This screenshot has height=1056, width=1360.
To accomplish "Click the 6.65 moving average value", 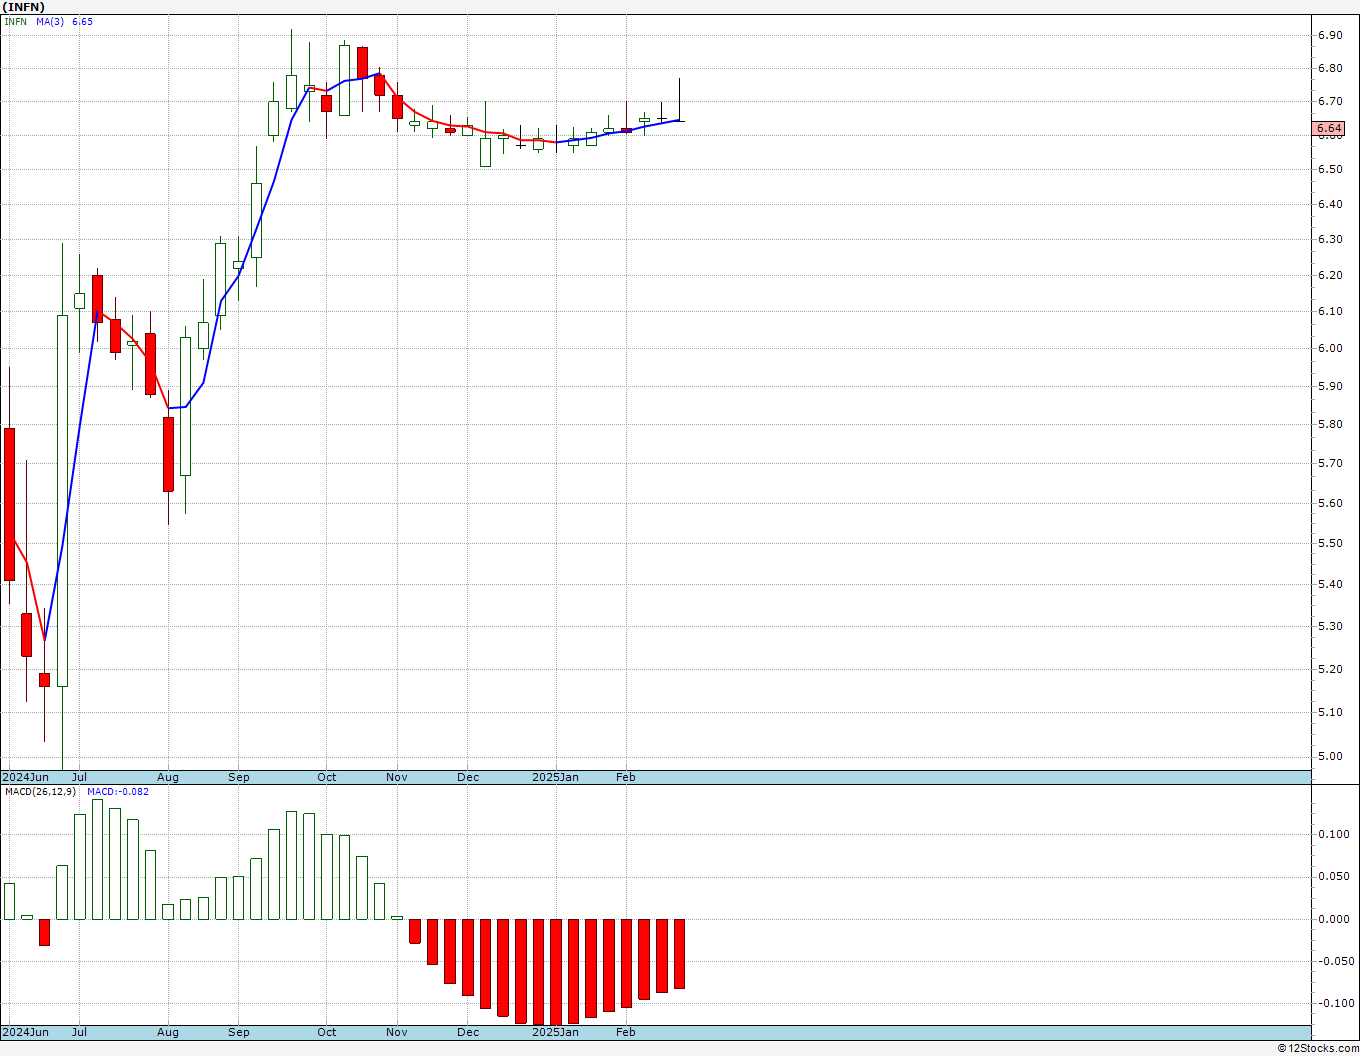I will pyautogui.click(x=82, y=21).
